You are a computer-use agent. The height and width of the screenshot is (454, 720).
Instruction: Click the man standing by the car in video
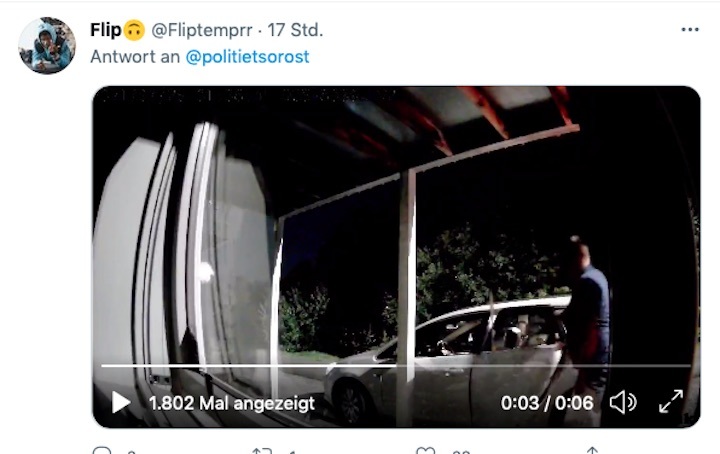coord(585,321)
